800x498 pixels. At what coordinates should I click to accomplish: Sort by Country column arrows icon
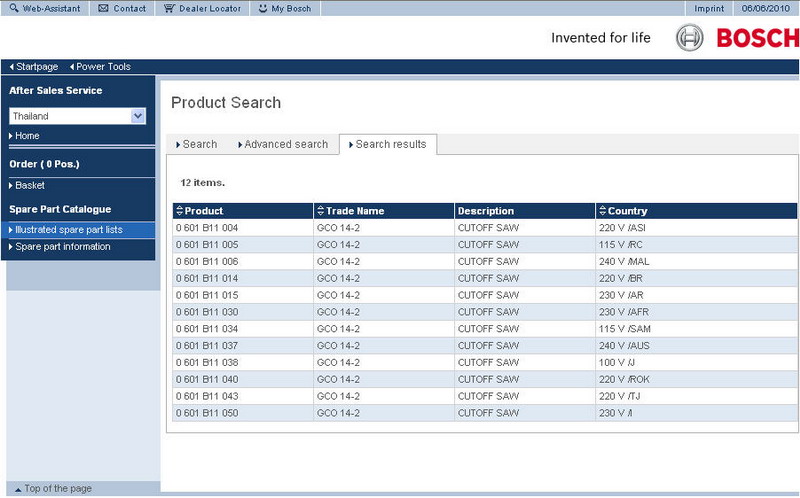click(x=601, y=211)
